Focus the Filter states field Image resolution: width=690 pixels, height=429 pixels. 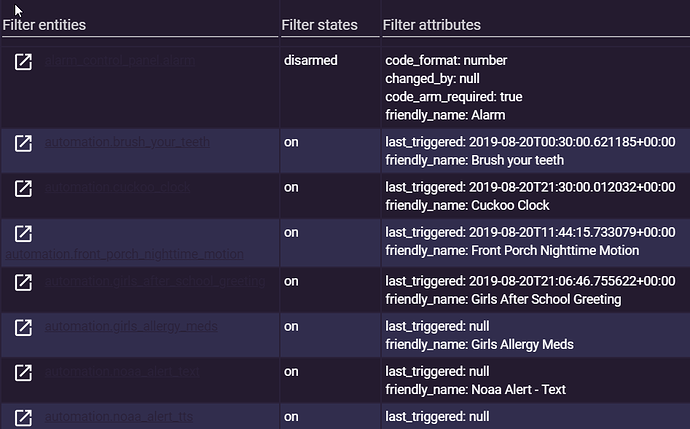(330, 26)
